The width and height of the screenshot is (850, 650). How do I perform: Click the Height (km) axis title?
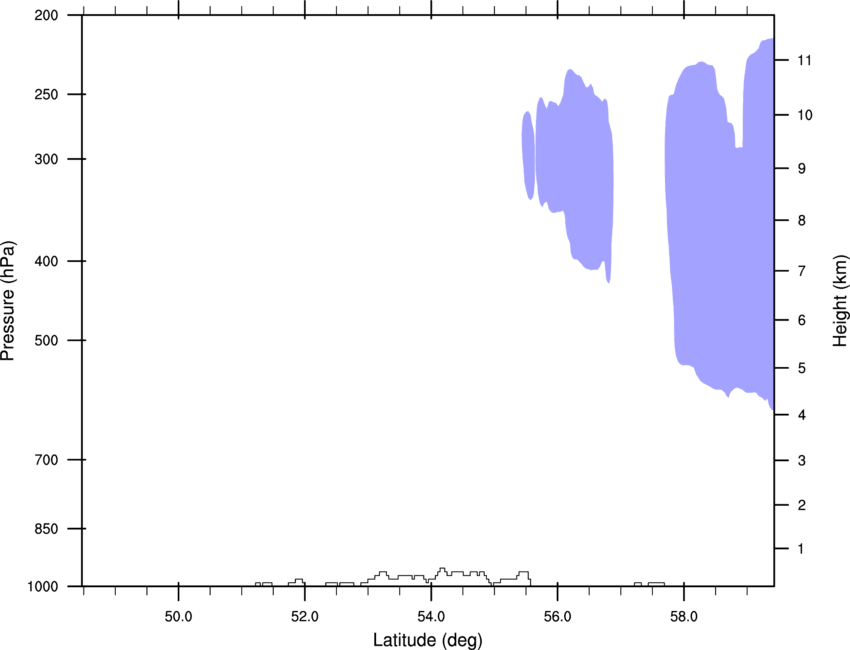[840, 301]
